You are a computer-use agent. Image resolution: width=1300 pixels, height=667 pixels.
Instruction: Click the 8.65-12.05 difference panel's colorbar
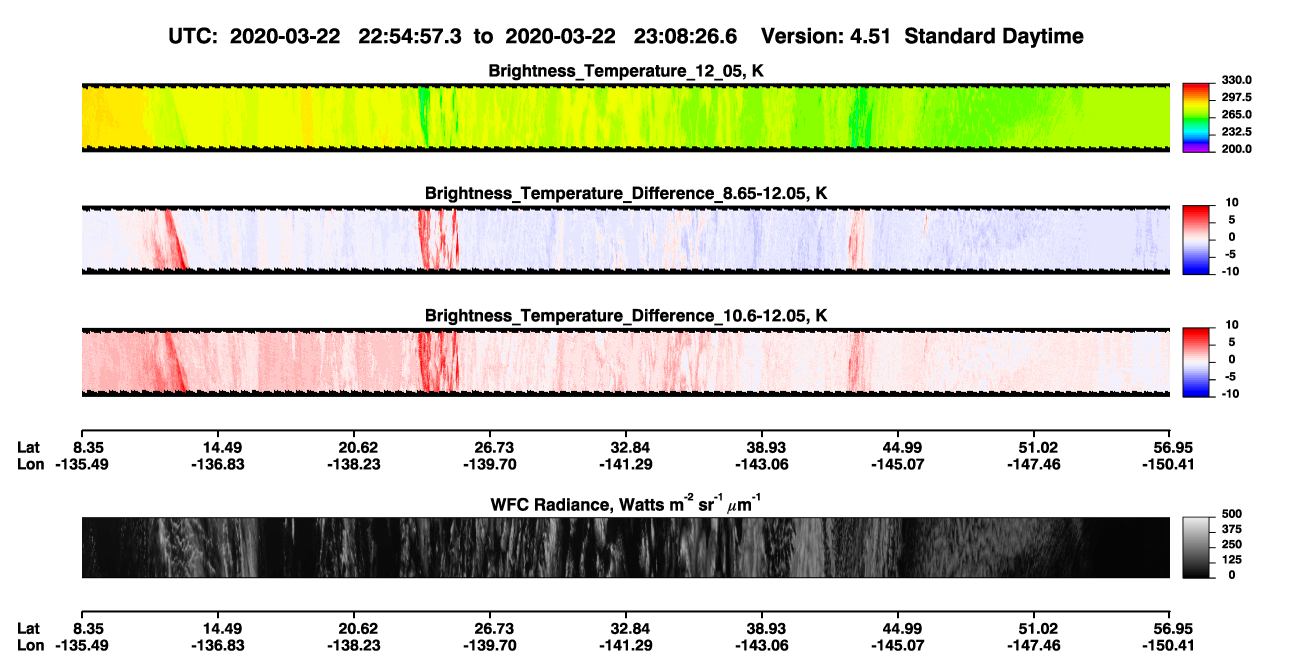(x=1197, y=240)
